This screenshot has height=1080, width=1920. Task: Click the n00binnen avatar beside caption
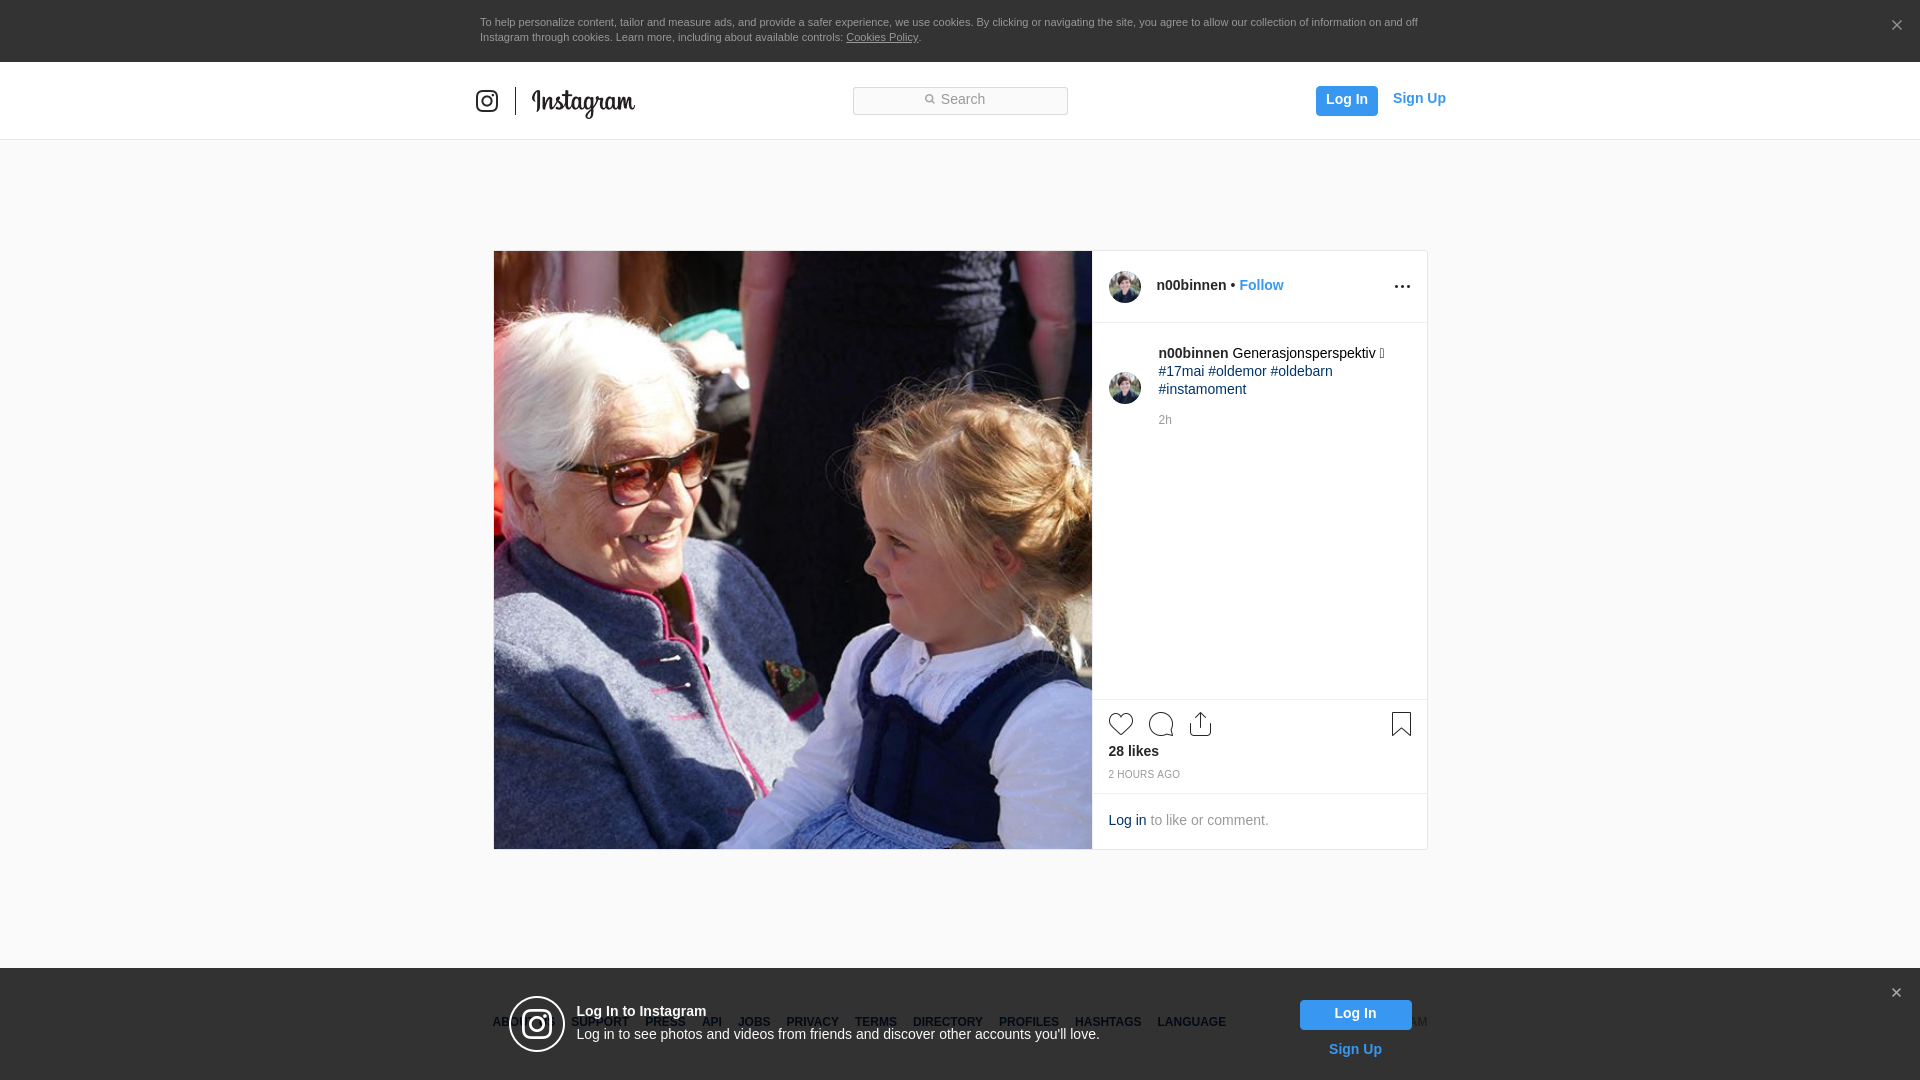[1124, 388]
